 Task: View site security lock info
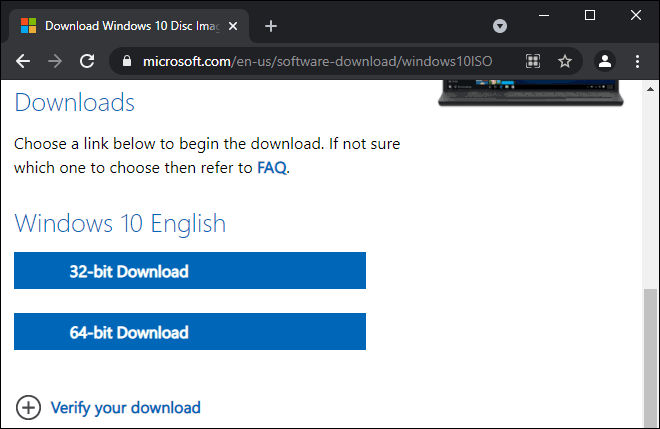127,61
